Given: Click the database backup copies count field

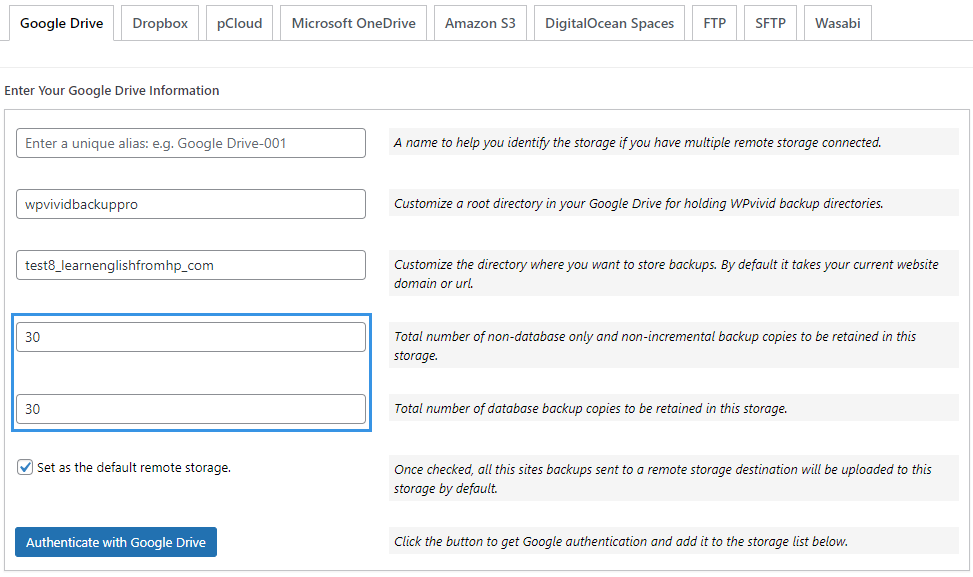Looking at the screenshot, I should (191, 409).
